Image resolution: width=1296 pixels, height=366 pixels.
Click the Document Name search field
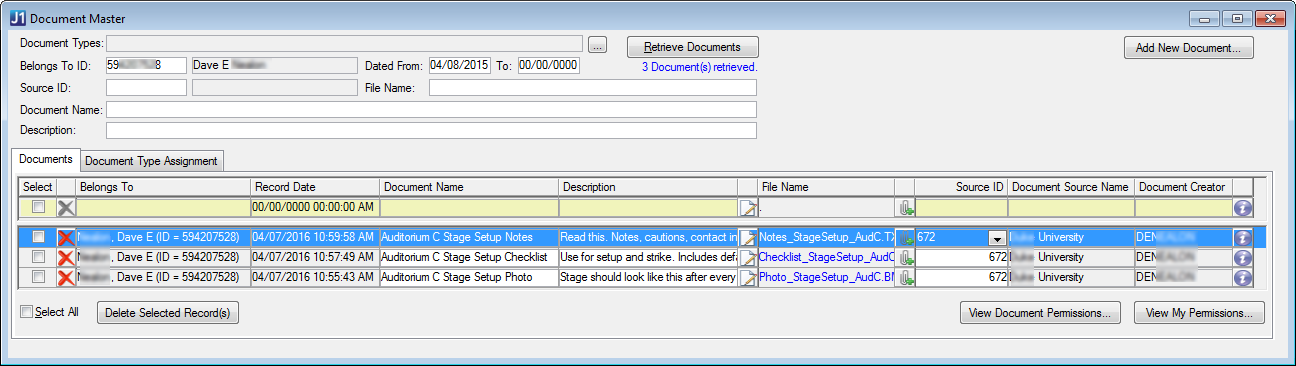[431, 109]
